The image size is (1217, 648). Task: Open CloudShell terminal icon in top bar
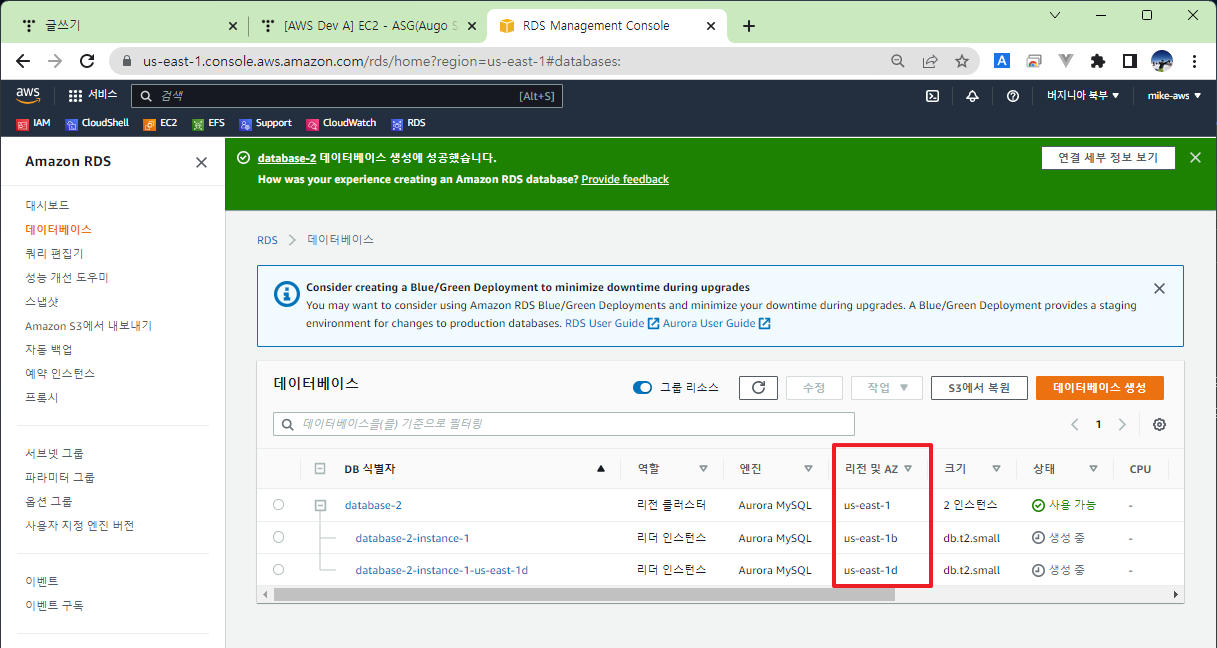pyautogui.click(x=932, y=96)
